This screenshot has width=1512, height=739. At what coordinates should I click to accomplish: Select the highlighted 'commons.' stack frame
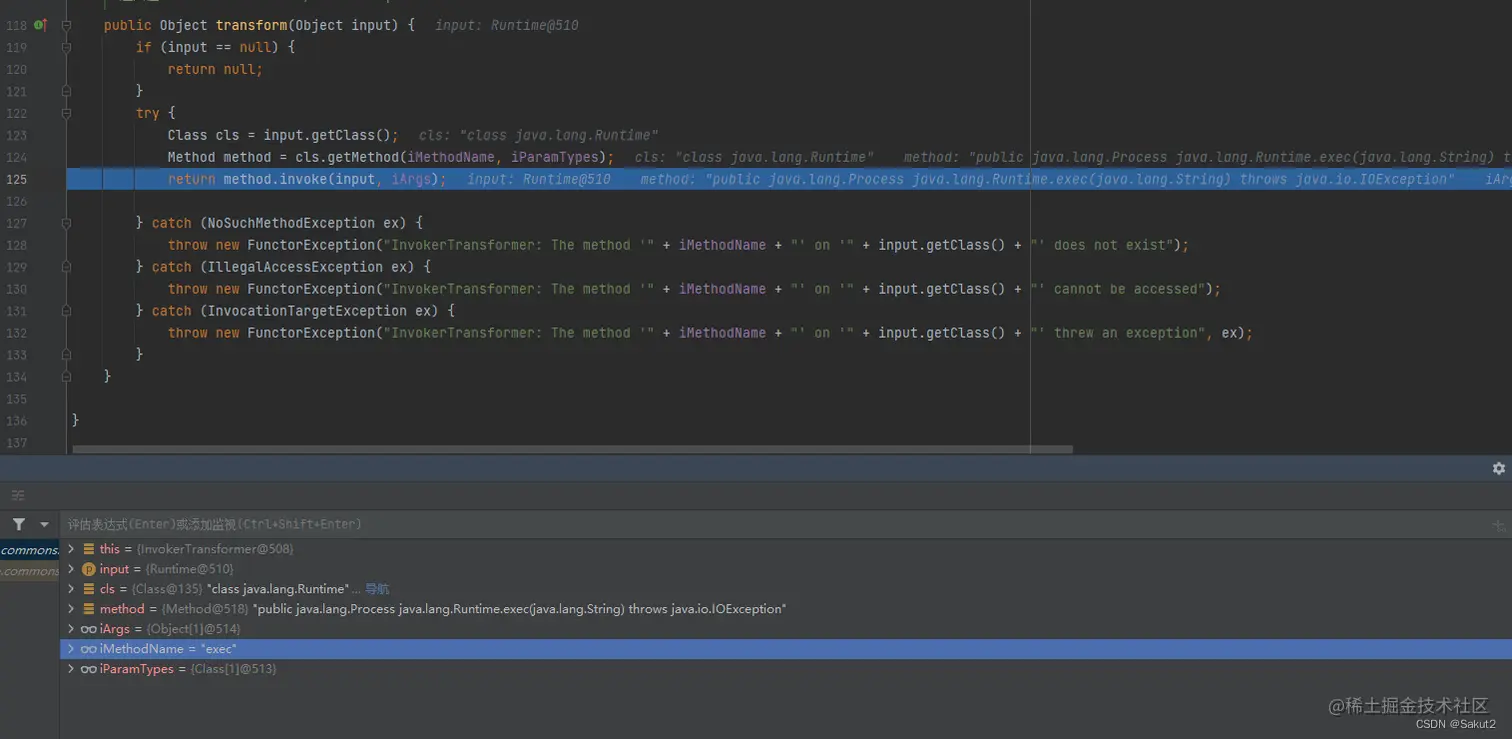[30, 550]
